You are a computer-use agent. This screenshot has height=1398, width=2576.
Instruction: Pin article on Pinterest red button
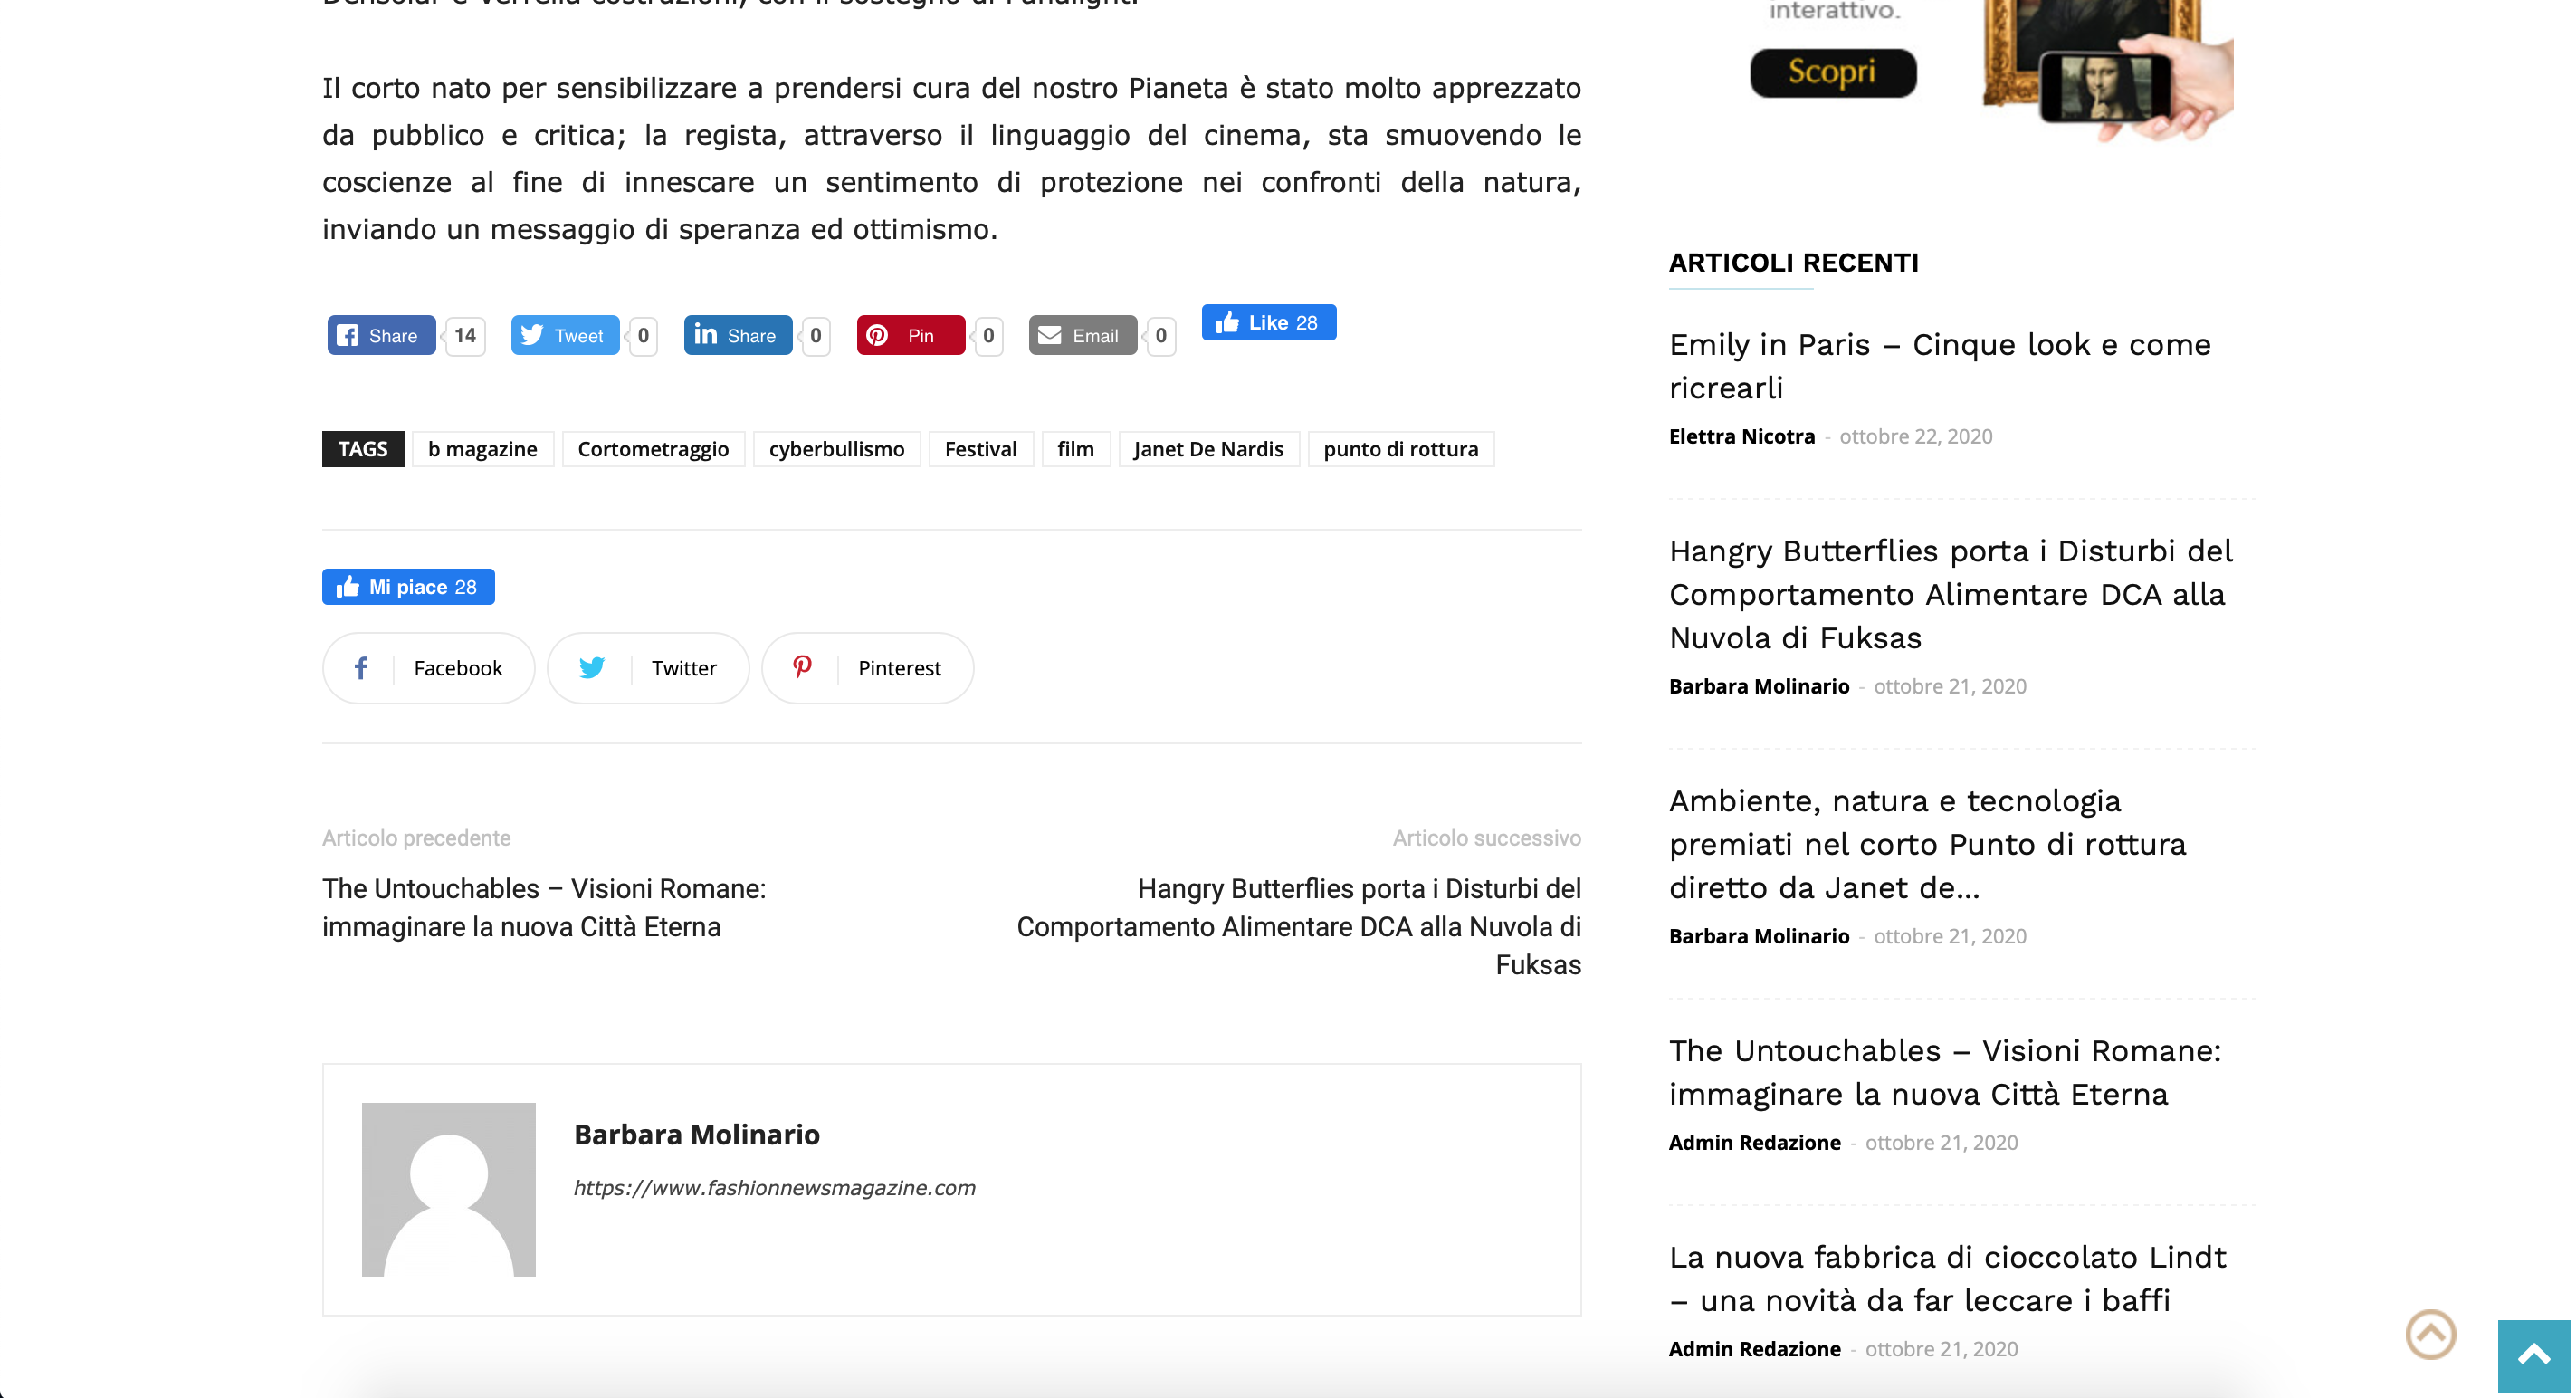tap(910, 335)
